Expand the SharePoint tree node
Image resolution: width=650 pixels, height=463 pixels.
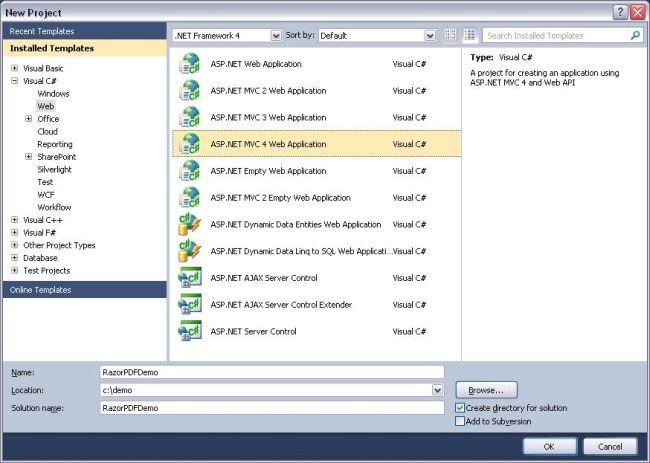click(28, 157)
